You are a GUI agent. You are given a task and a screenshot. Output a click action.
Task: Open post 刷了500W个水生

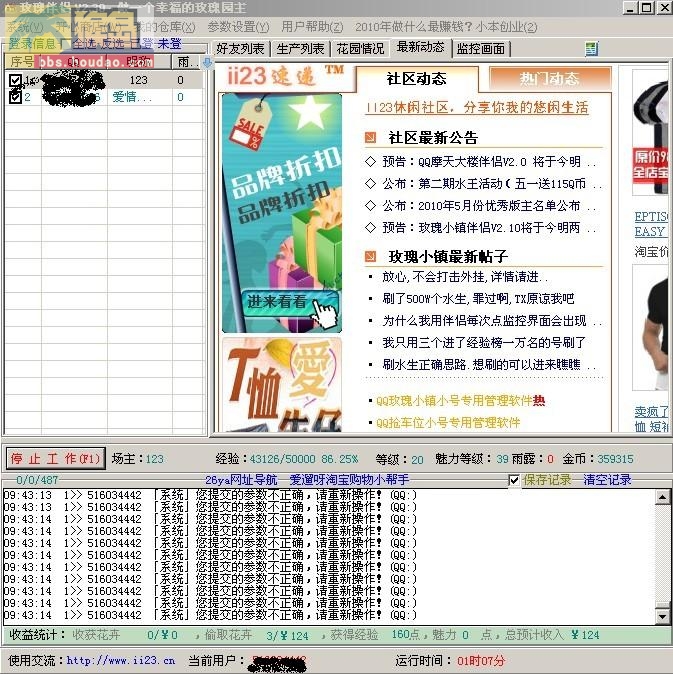click(x=478, y=298)
